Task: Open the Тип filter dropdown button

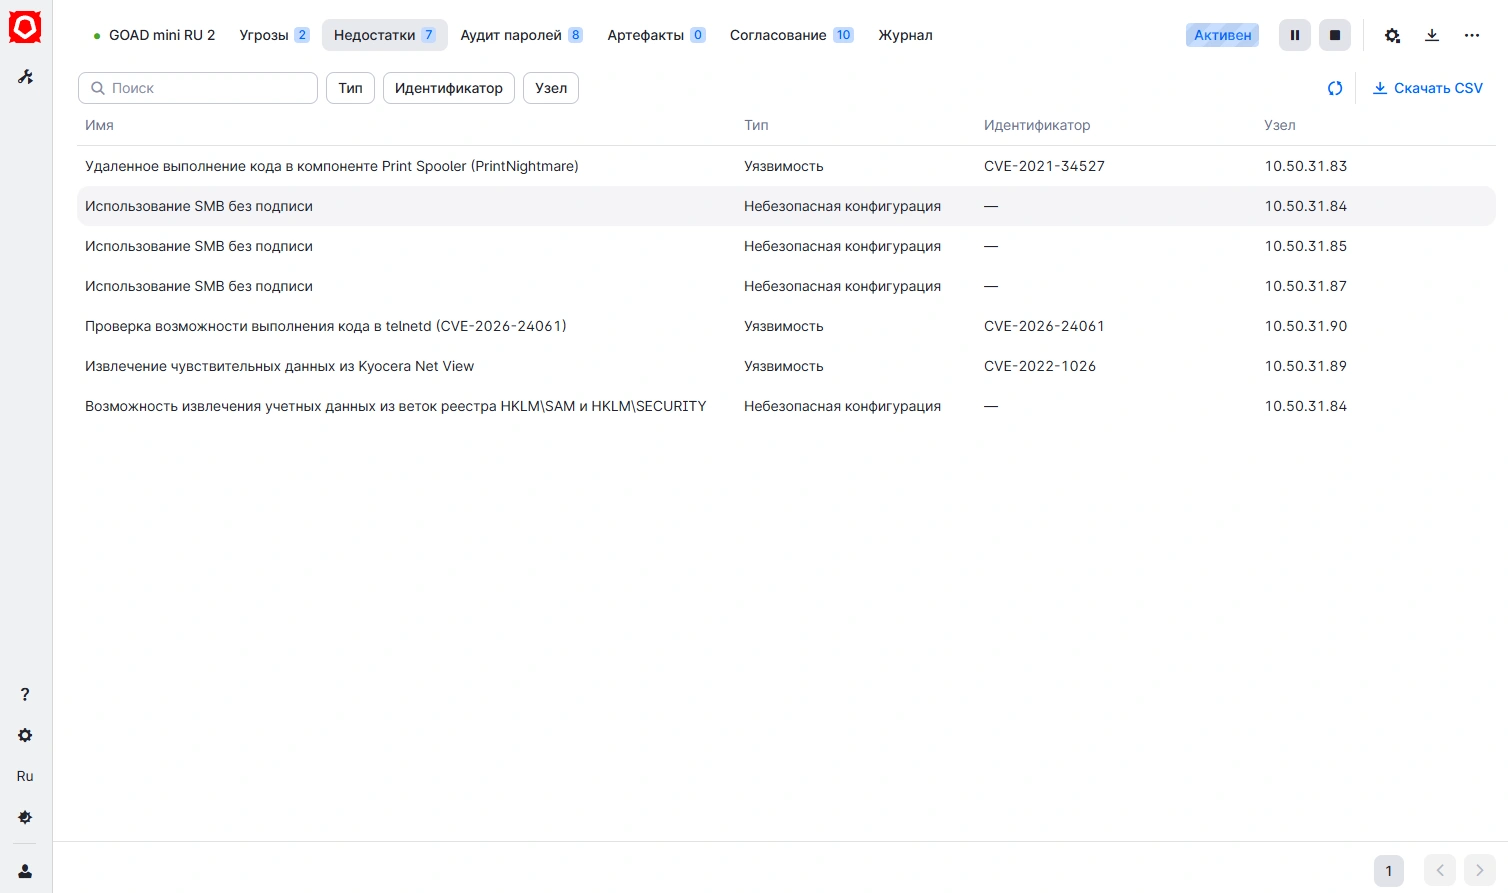Action: [x=350, y=88]
